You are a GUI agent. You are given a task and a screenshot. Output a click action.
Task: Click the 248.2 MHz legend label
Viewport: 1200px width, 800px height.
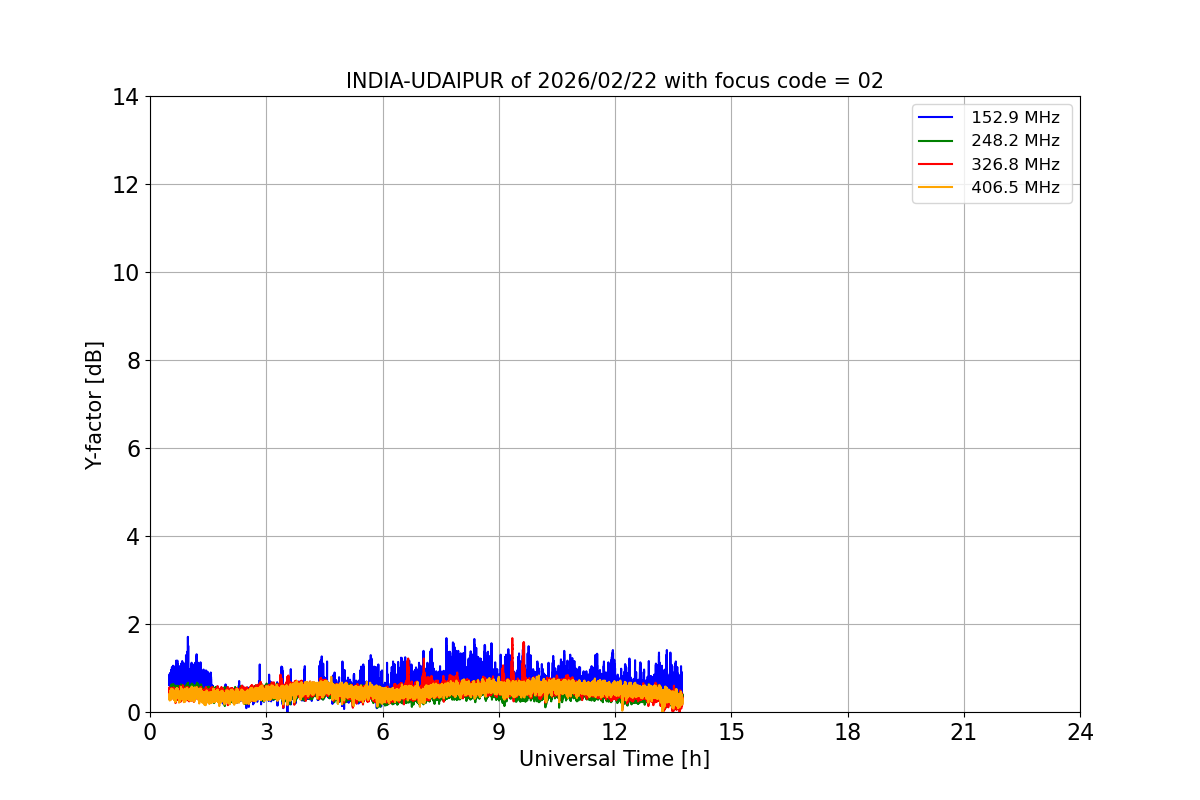click(1015, 141)
